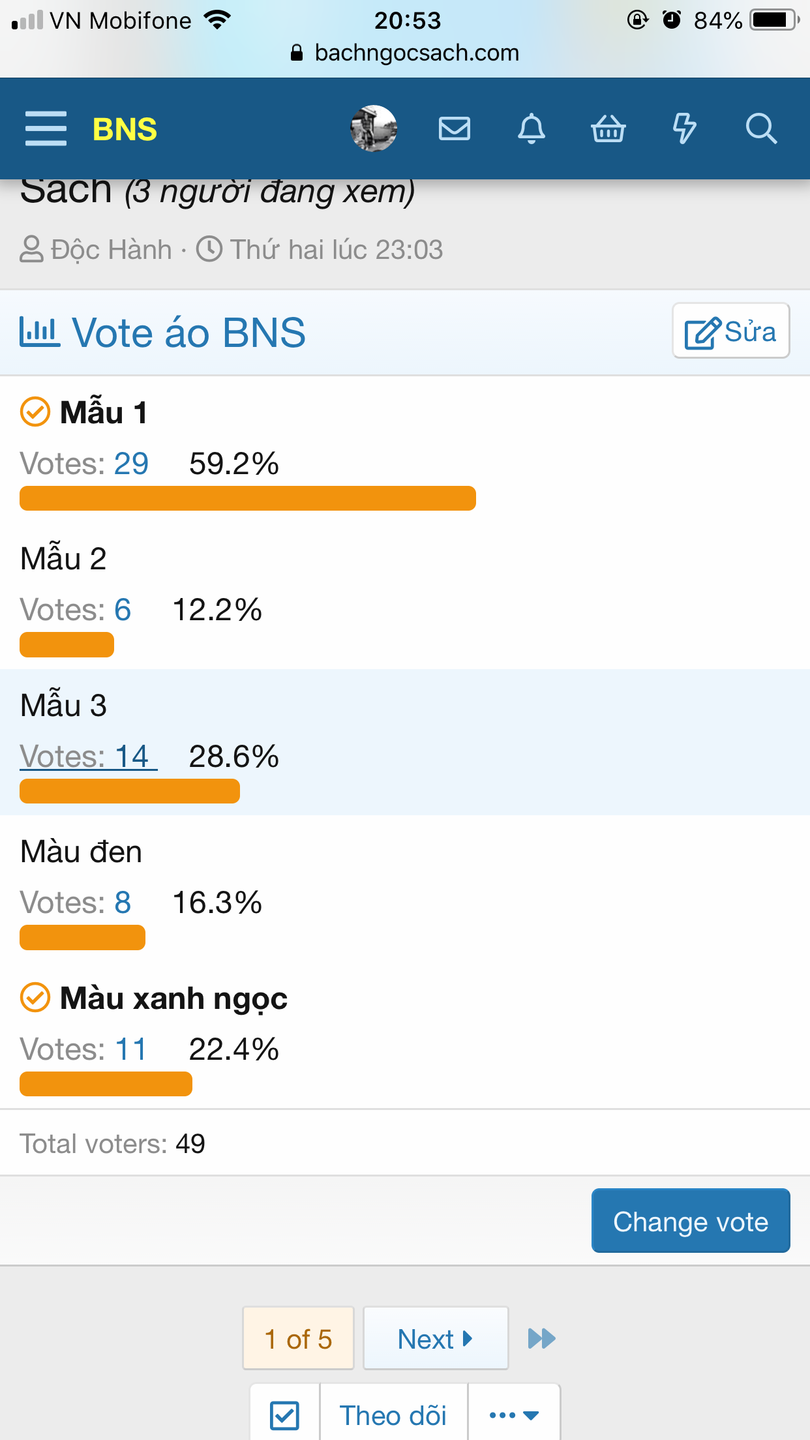Image resolution: width=810 pixels, height=1440 pixels.
Task: Open the envelope messages inbox
Action: 454,129
